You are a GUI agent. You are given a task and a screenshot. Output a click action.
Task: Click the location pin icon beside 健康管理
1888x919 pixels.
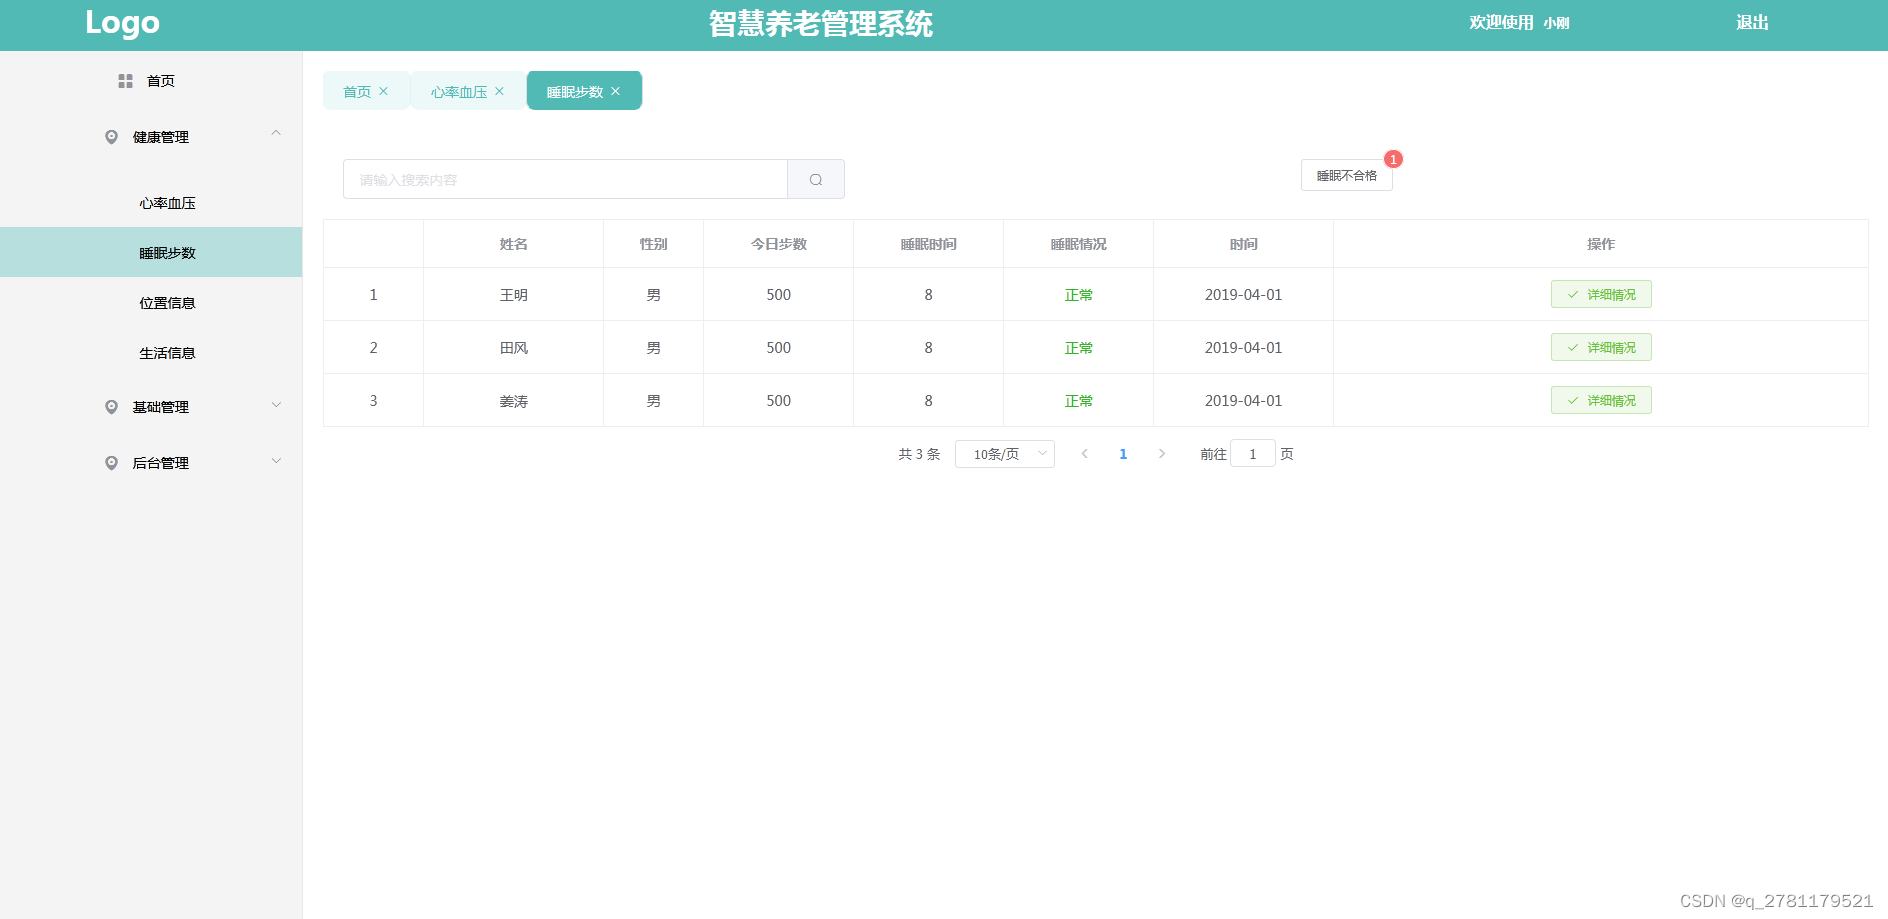(111, 137)
